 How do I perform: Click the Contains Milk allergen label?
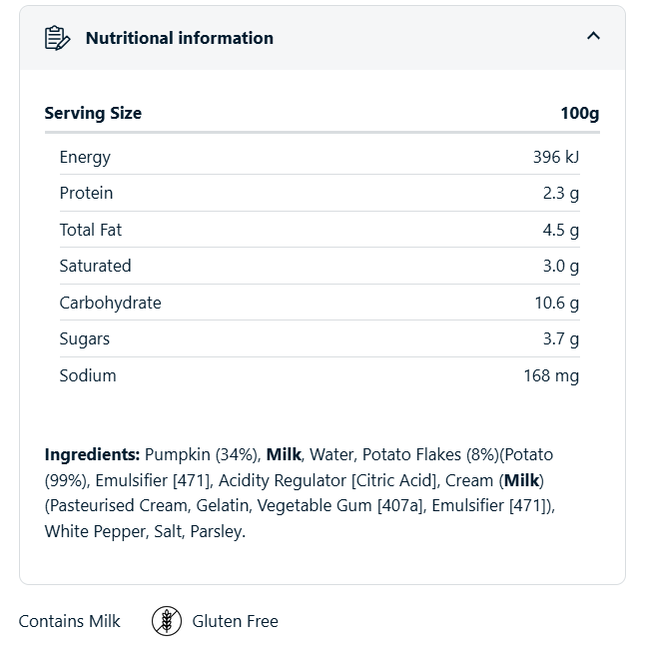[69, 621]
